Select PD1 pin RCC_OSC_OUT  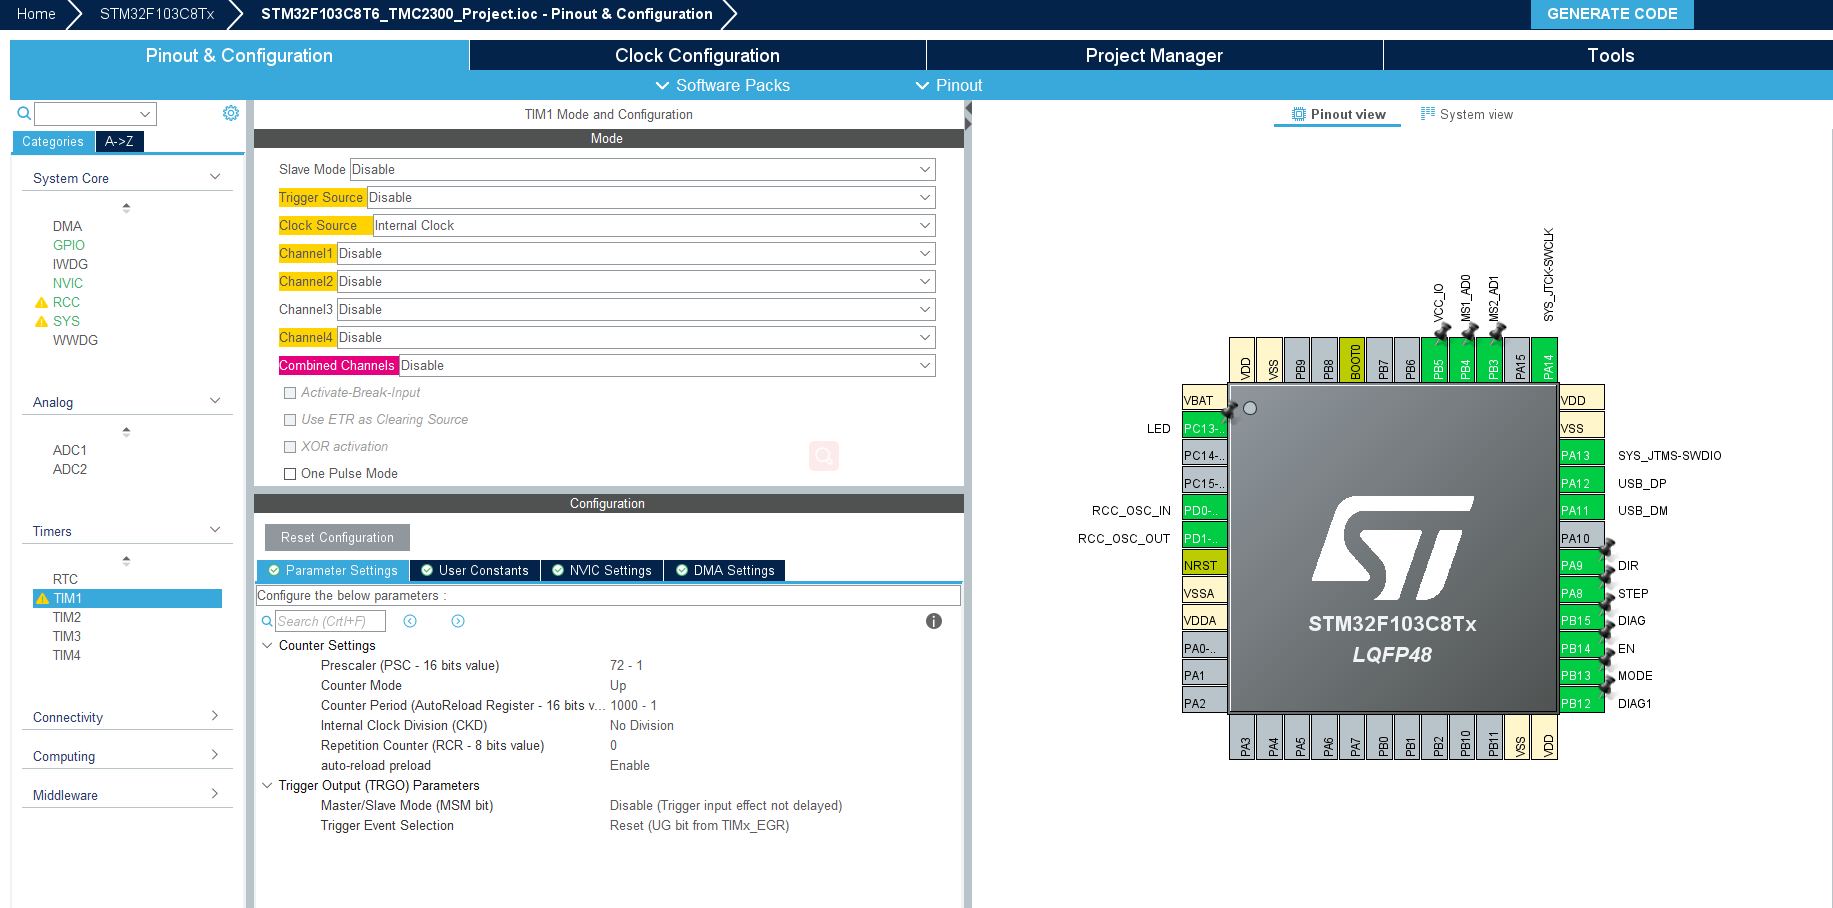point(1204,538)
